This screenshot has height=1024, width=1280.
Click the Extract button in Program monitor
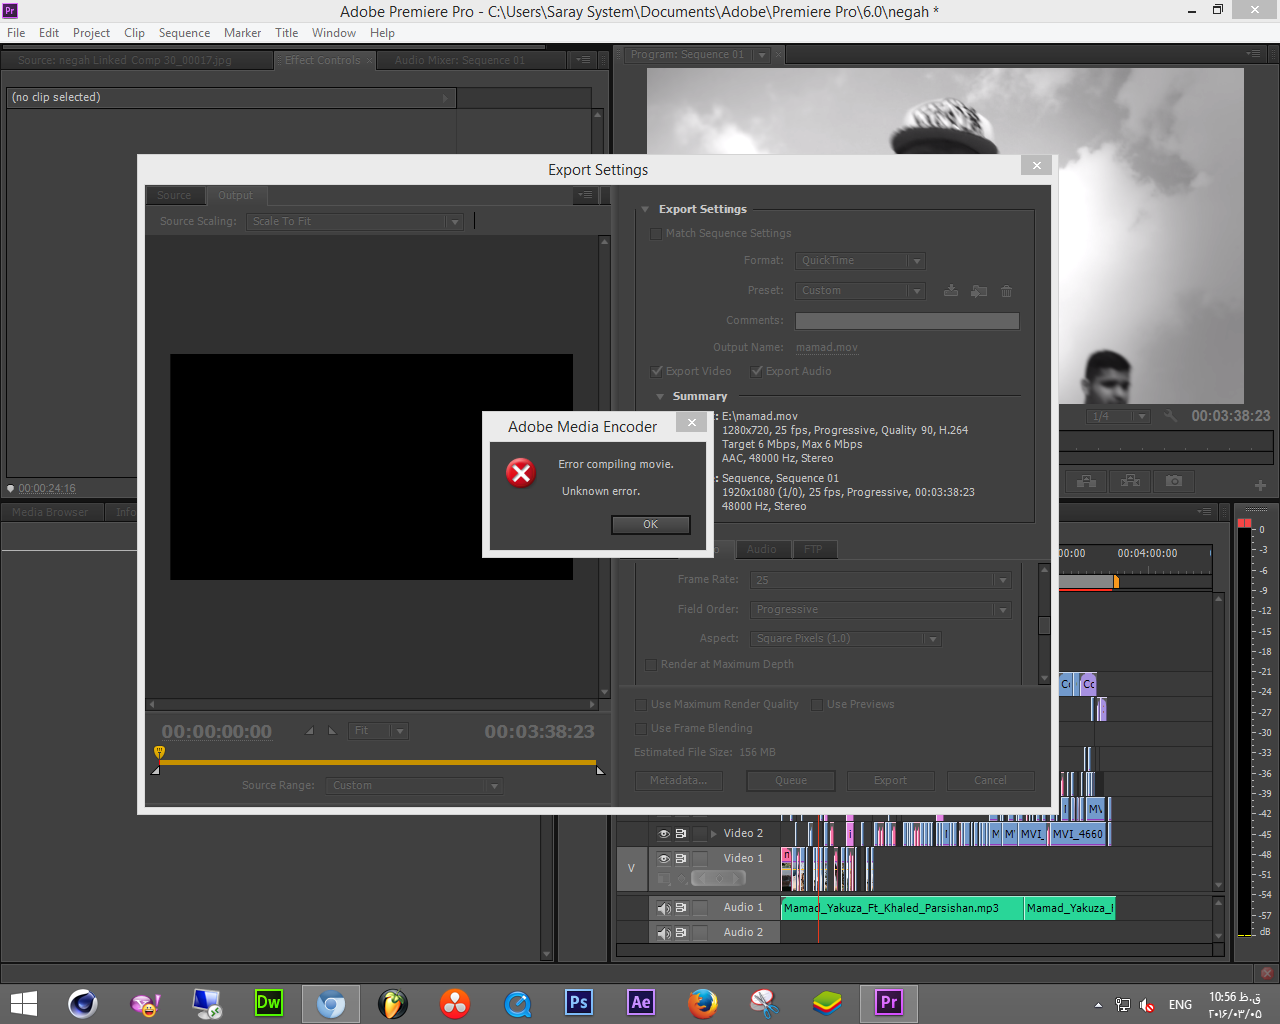(x=1131, y=481)
